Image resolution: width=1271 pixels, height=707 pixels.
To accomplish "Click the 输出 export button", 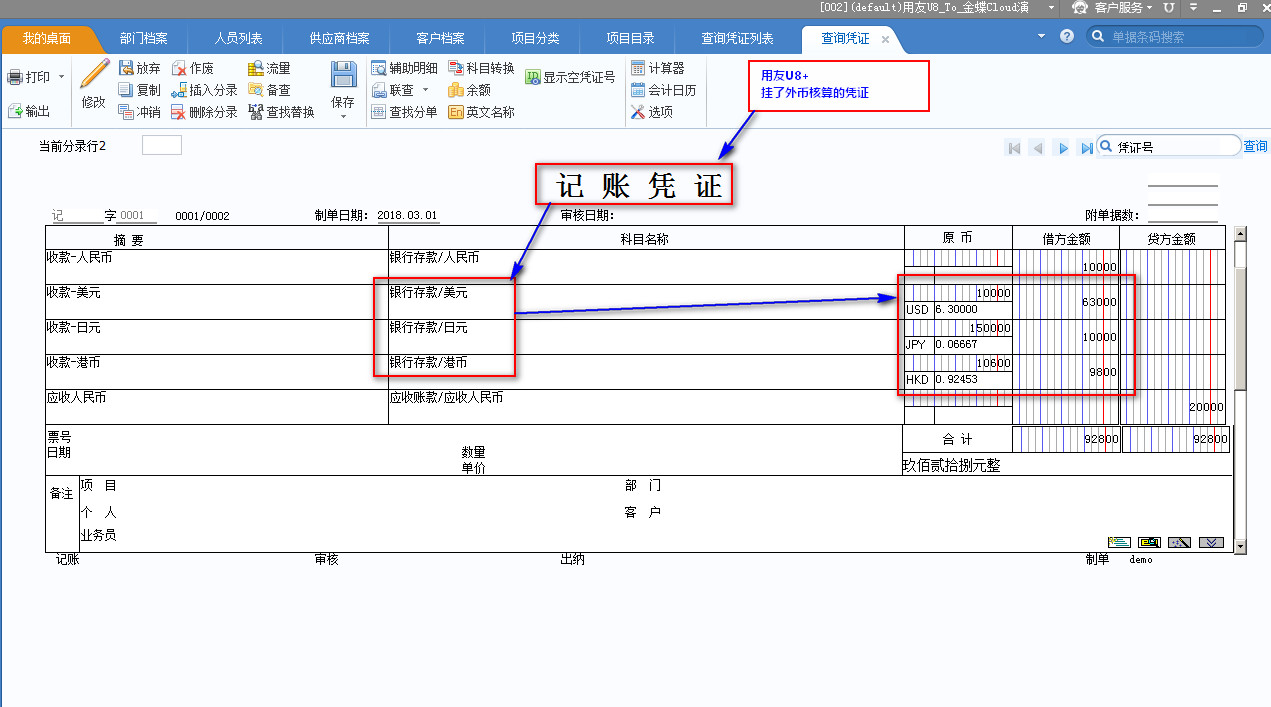I will pyautogui.click(x=29, y=111).
